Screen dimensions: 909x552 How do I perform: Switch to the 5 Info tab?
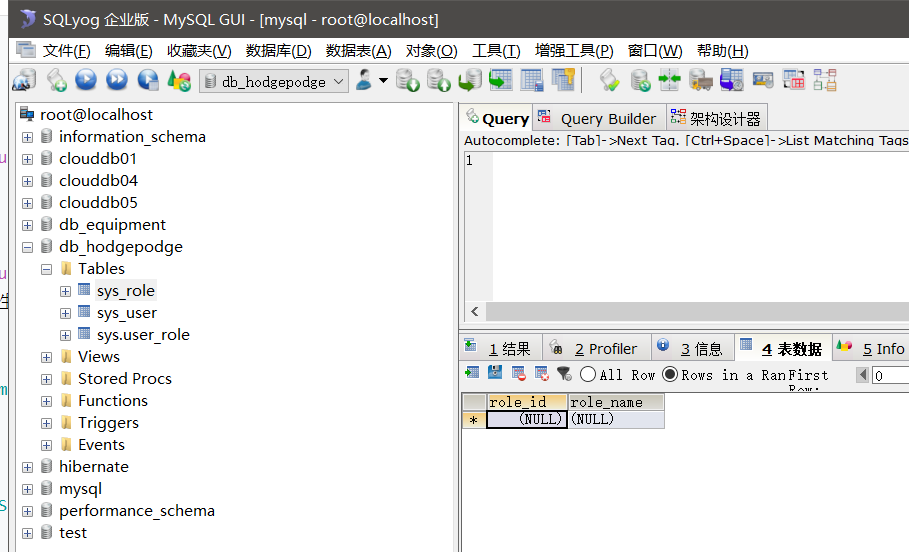tap(871, 348)
